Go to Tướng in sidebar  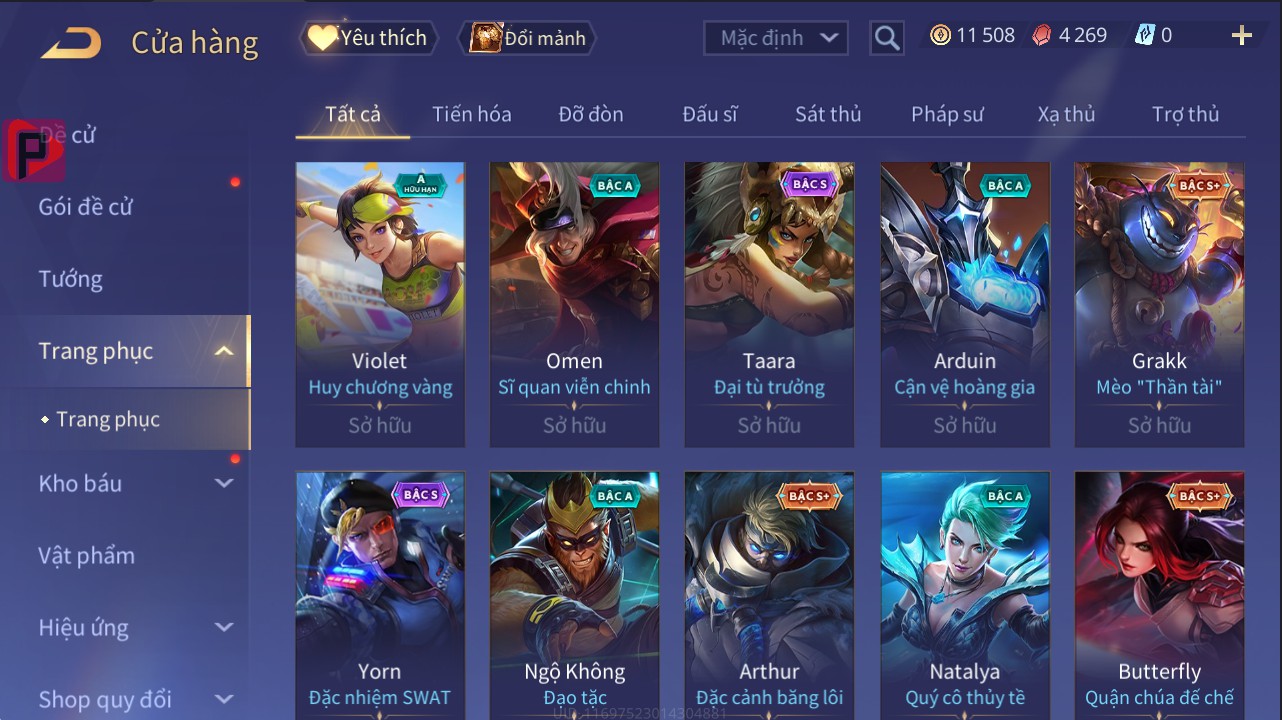70,279
